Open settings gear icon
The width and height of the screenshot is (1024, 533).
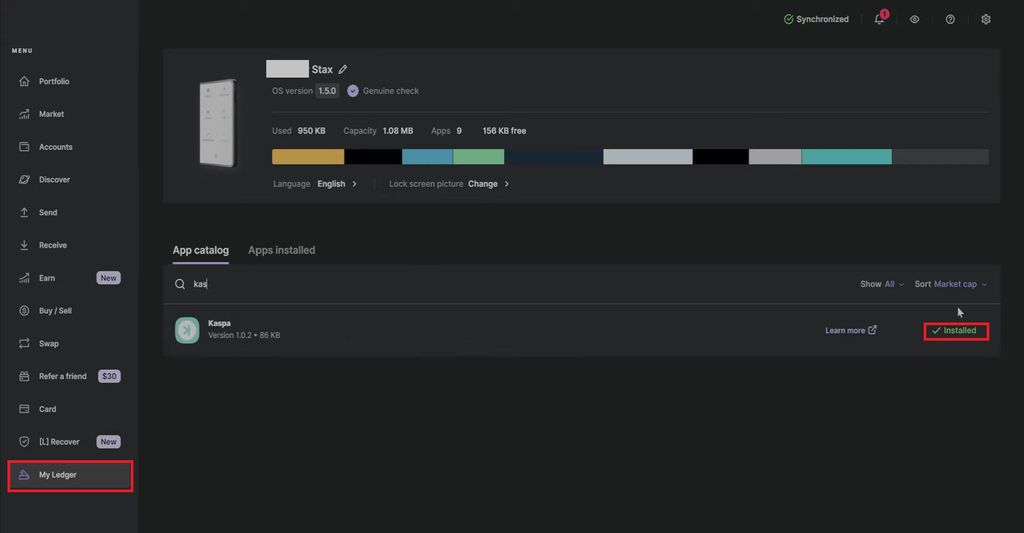985,19
